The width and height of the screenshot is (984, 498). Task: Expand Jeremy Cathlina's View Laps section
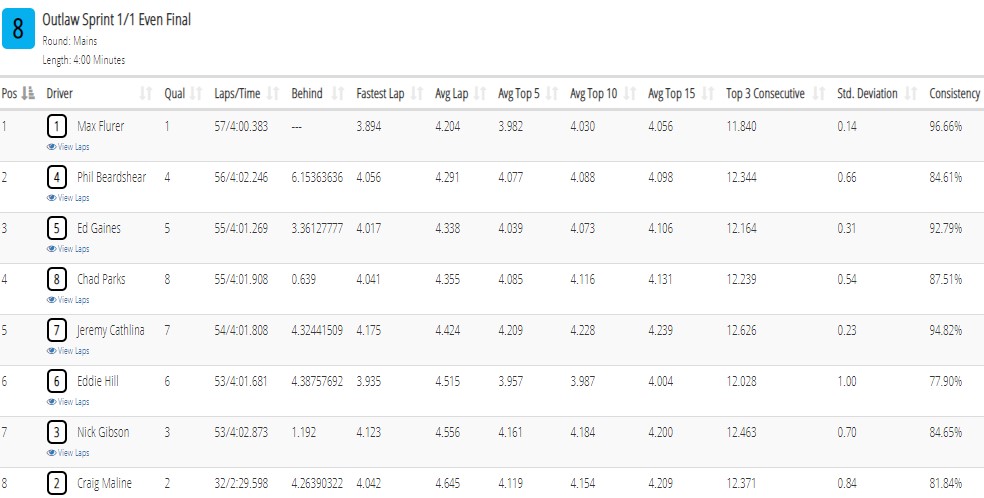coord(68,351)
